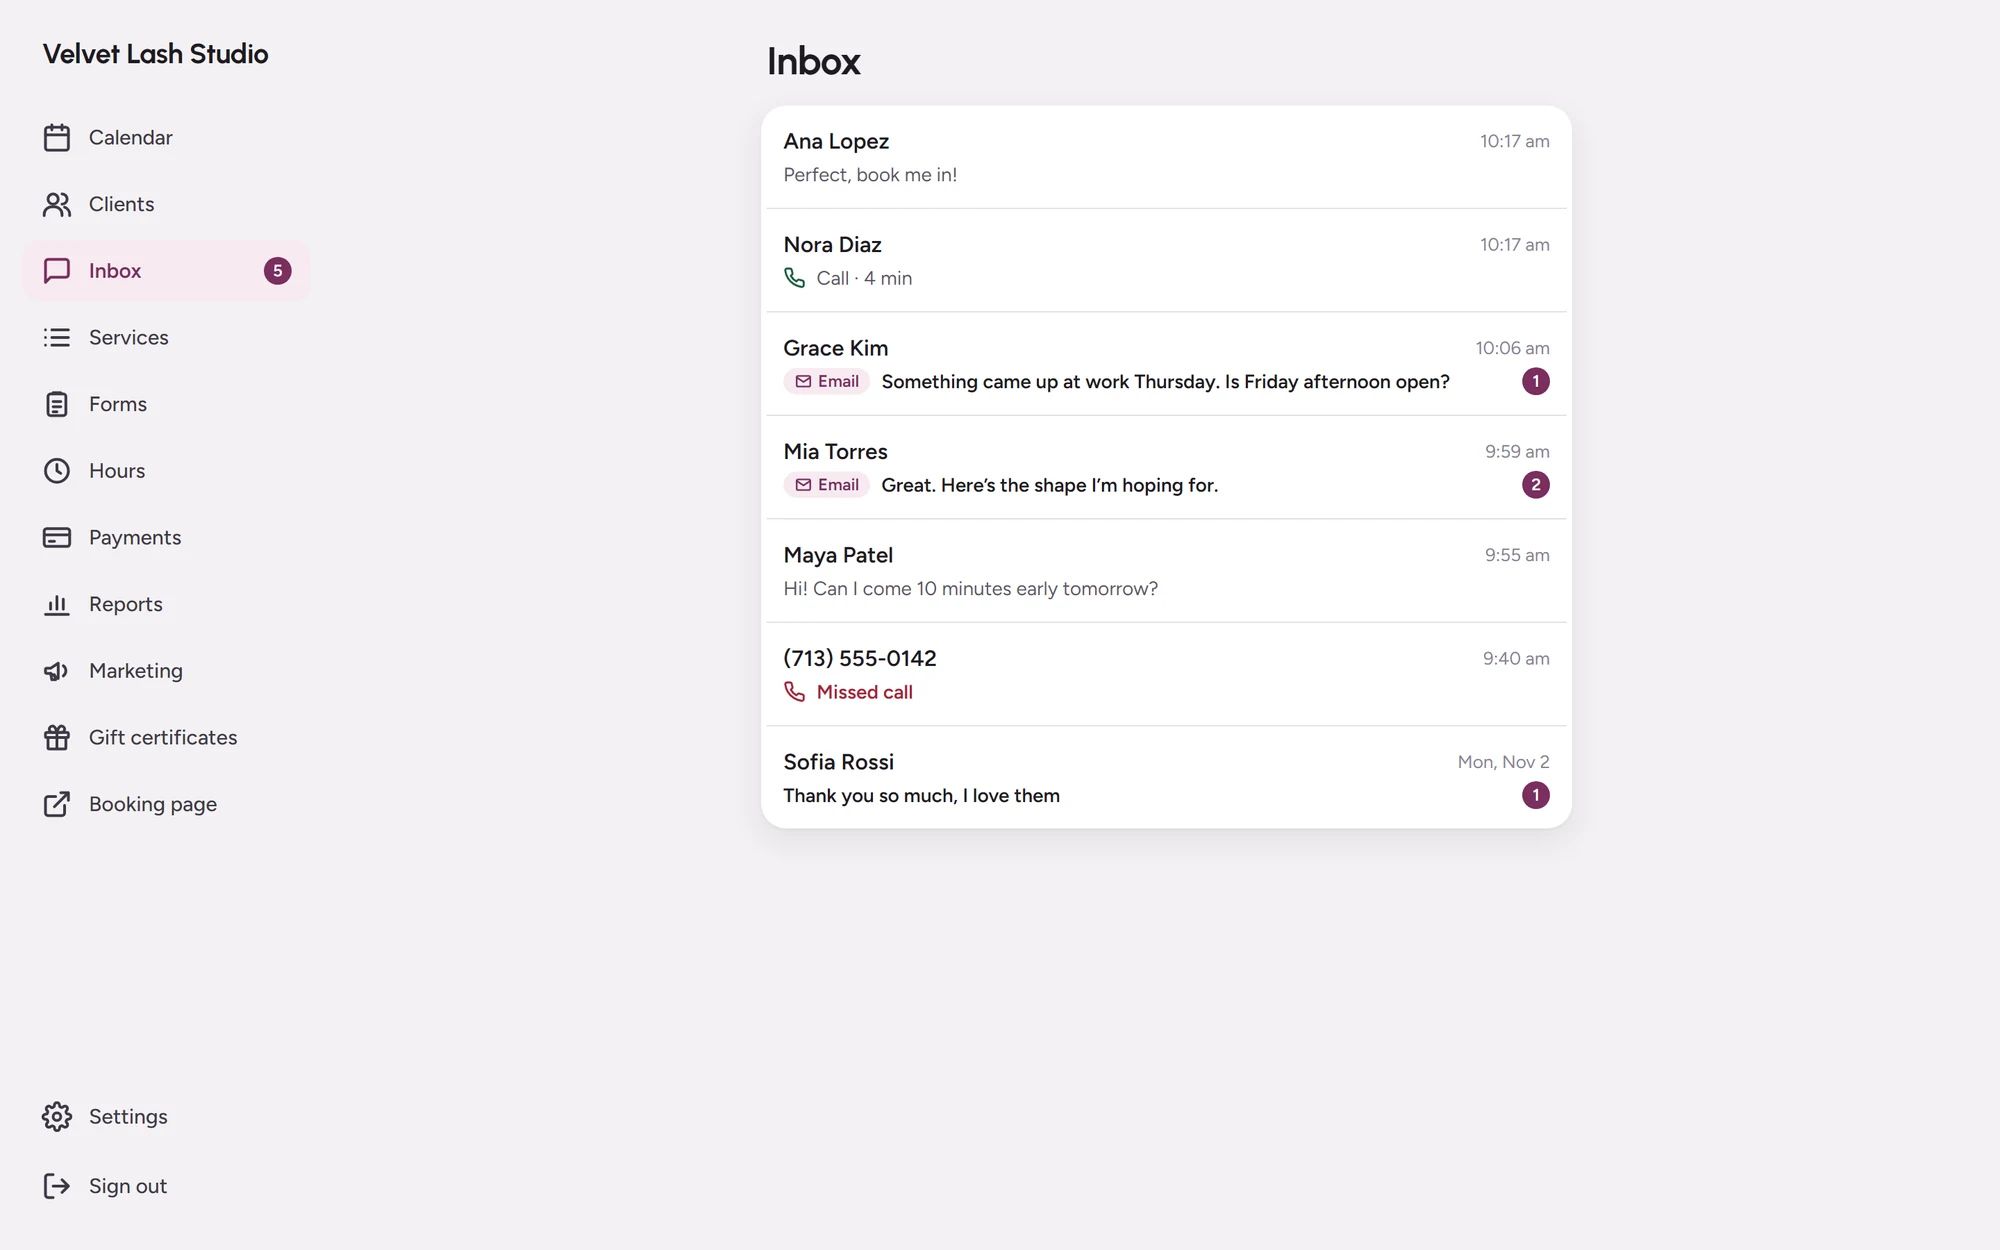Click Mia Torres's unread badge showing 2
The image size is (2000, 1250).
[1536, 485]
